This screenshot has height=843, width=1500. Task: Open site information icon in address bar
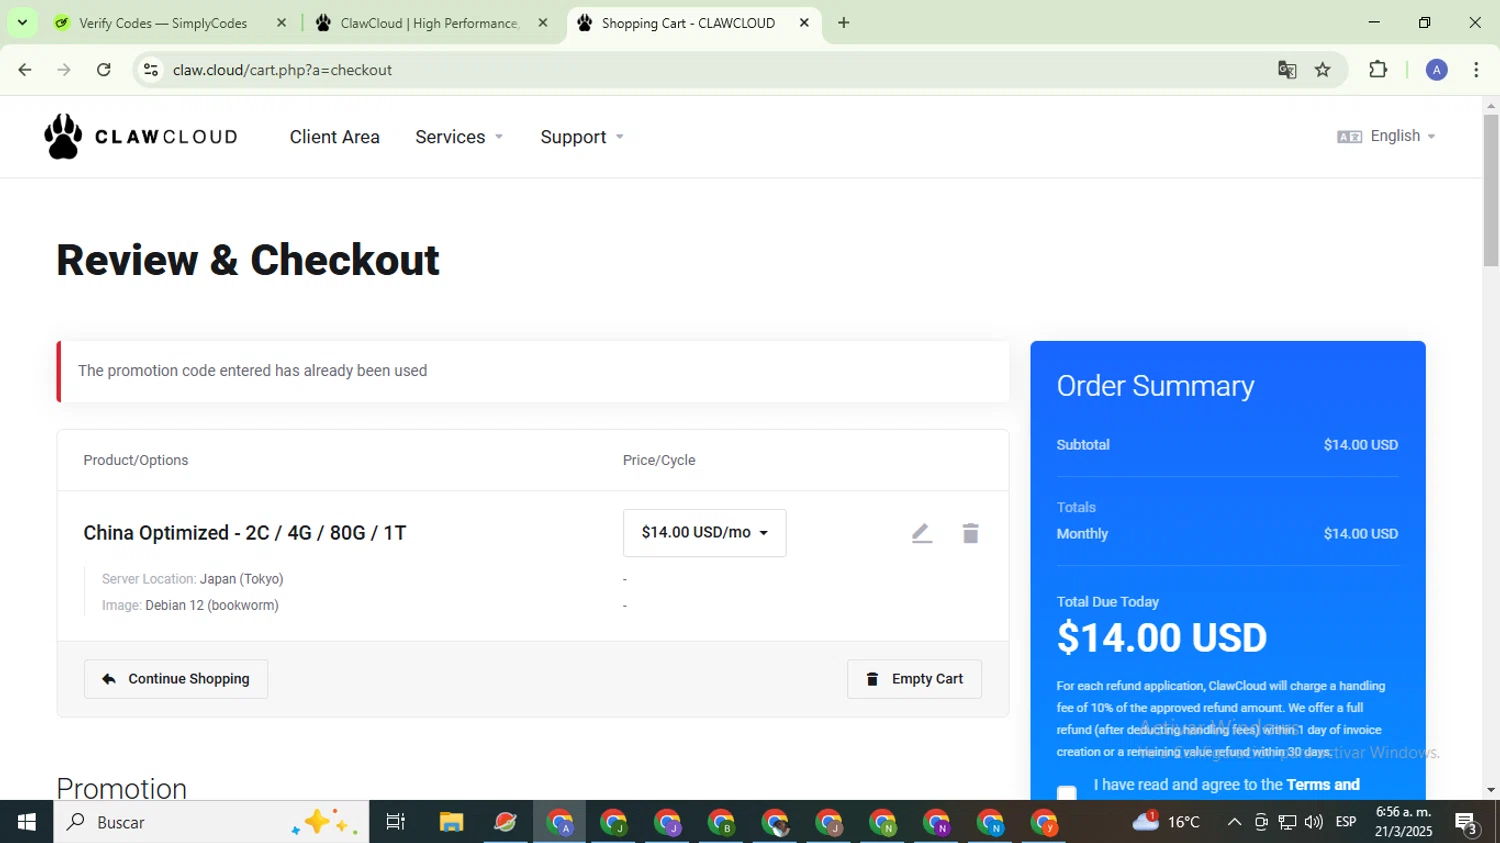click(151, 70)
